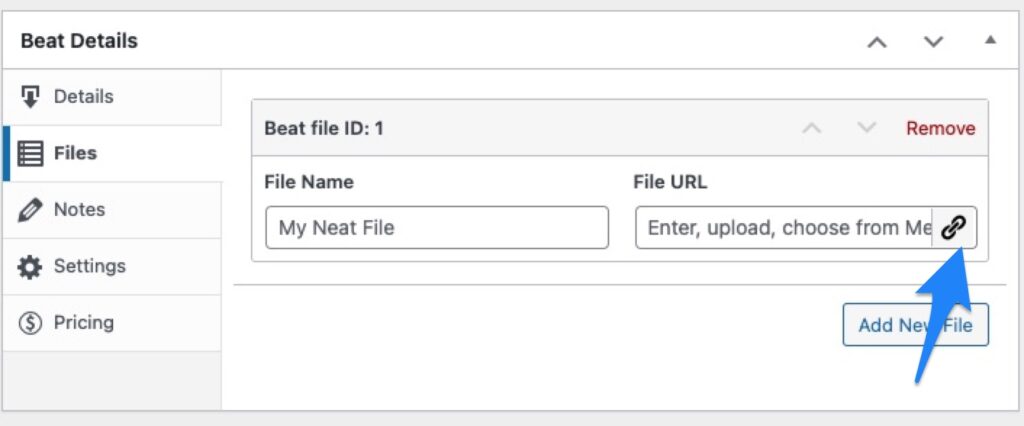Click the Settings gear icon
This screenshot has height=426, width=1024.
(30, 267)
